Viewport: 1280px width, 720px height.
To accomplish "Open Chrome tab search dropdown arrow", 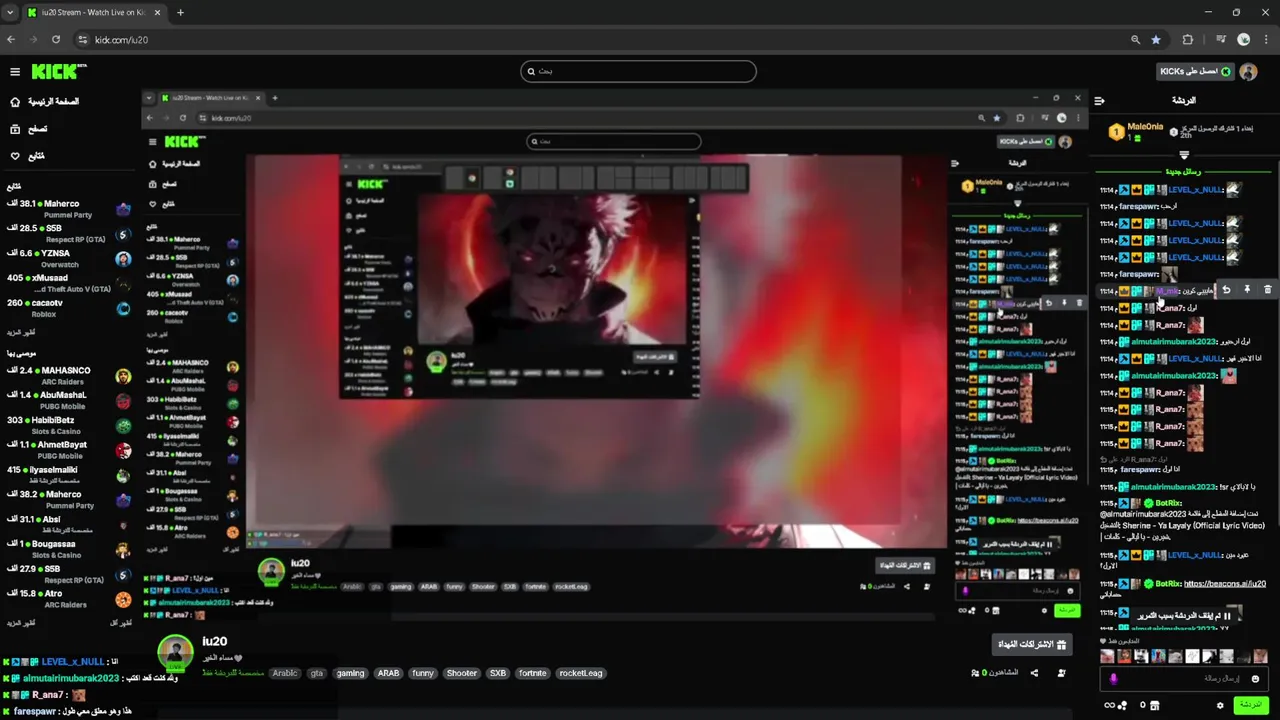I will (x=9, y=12).
